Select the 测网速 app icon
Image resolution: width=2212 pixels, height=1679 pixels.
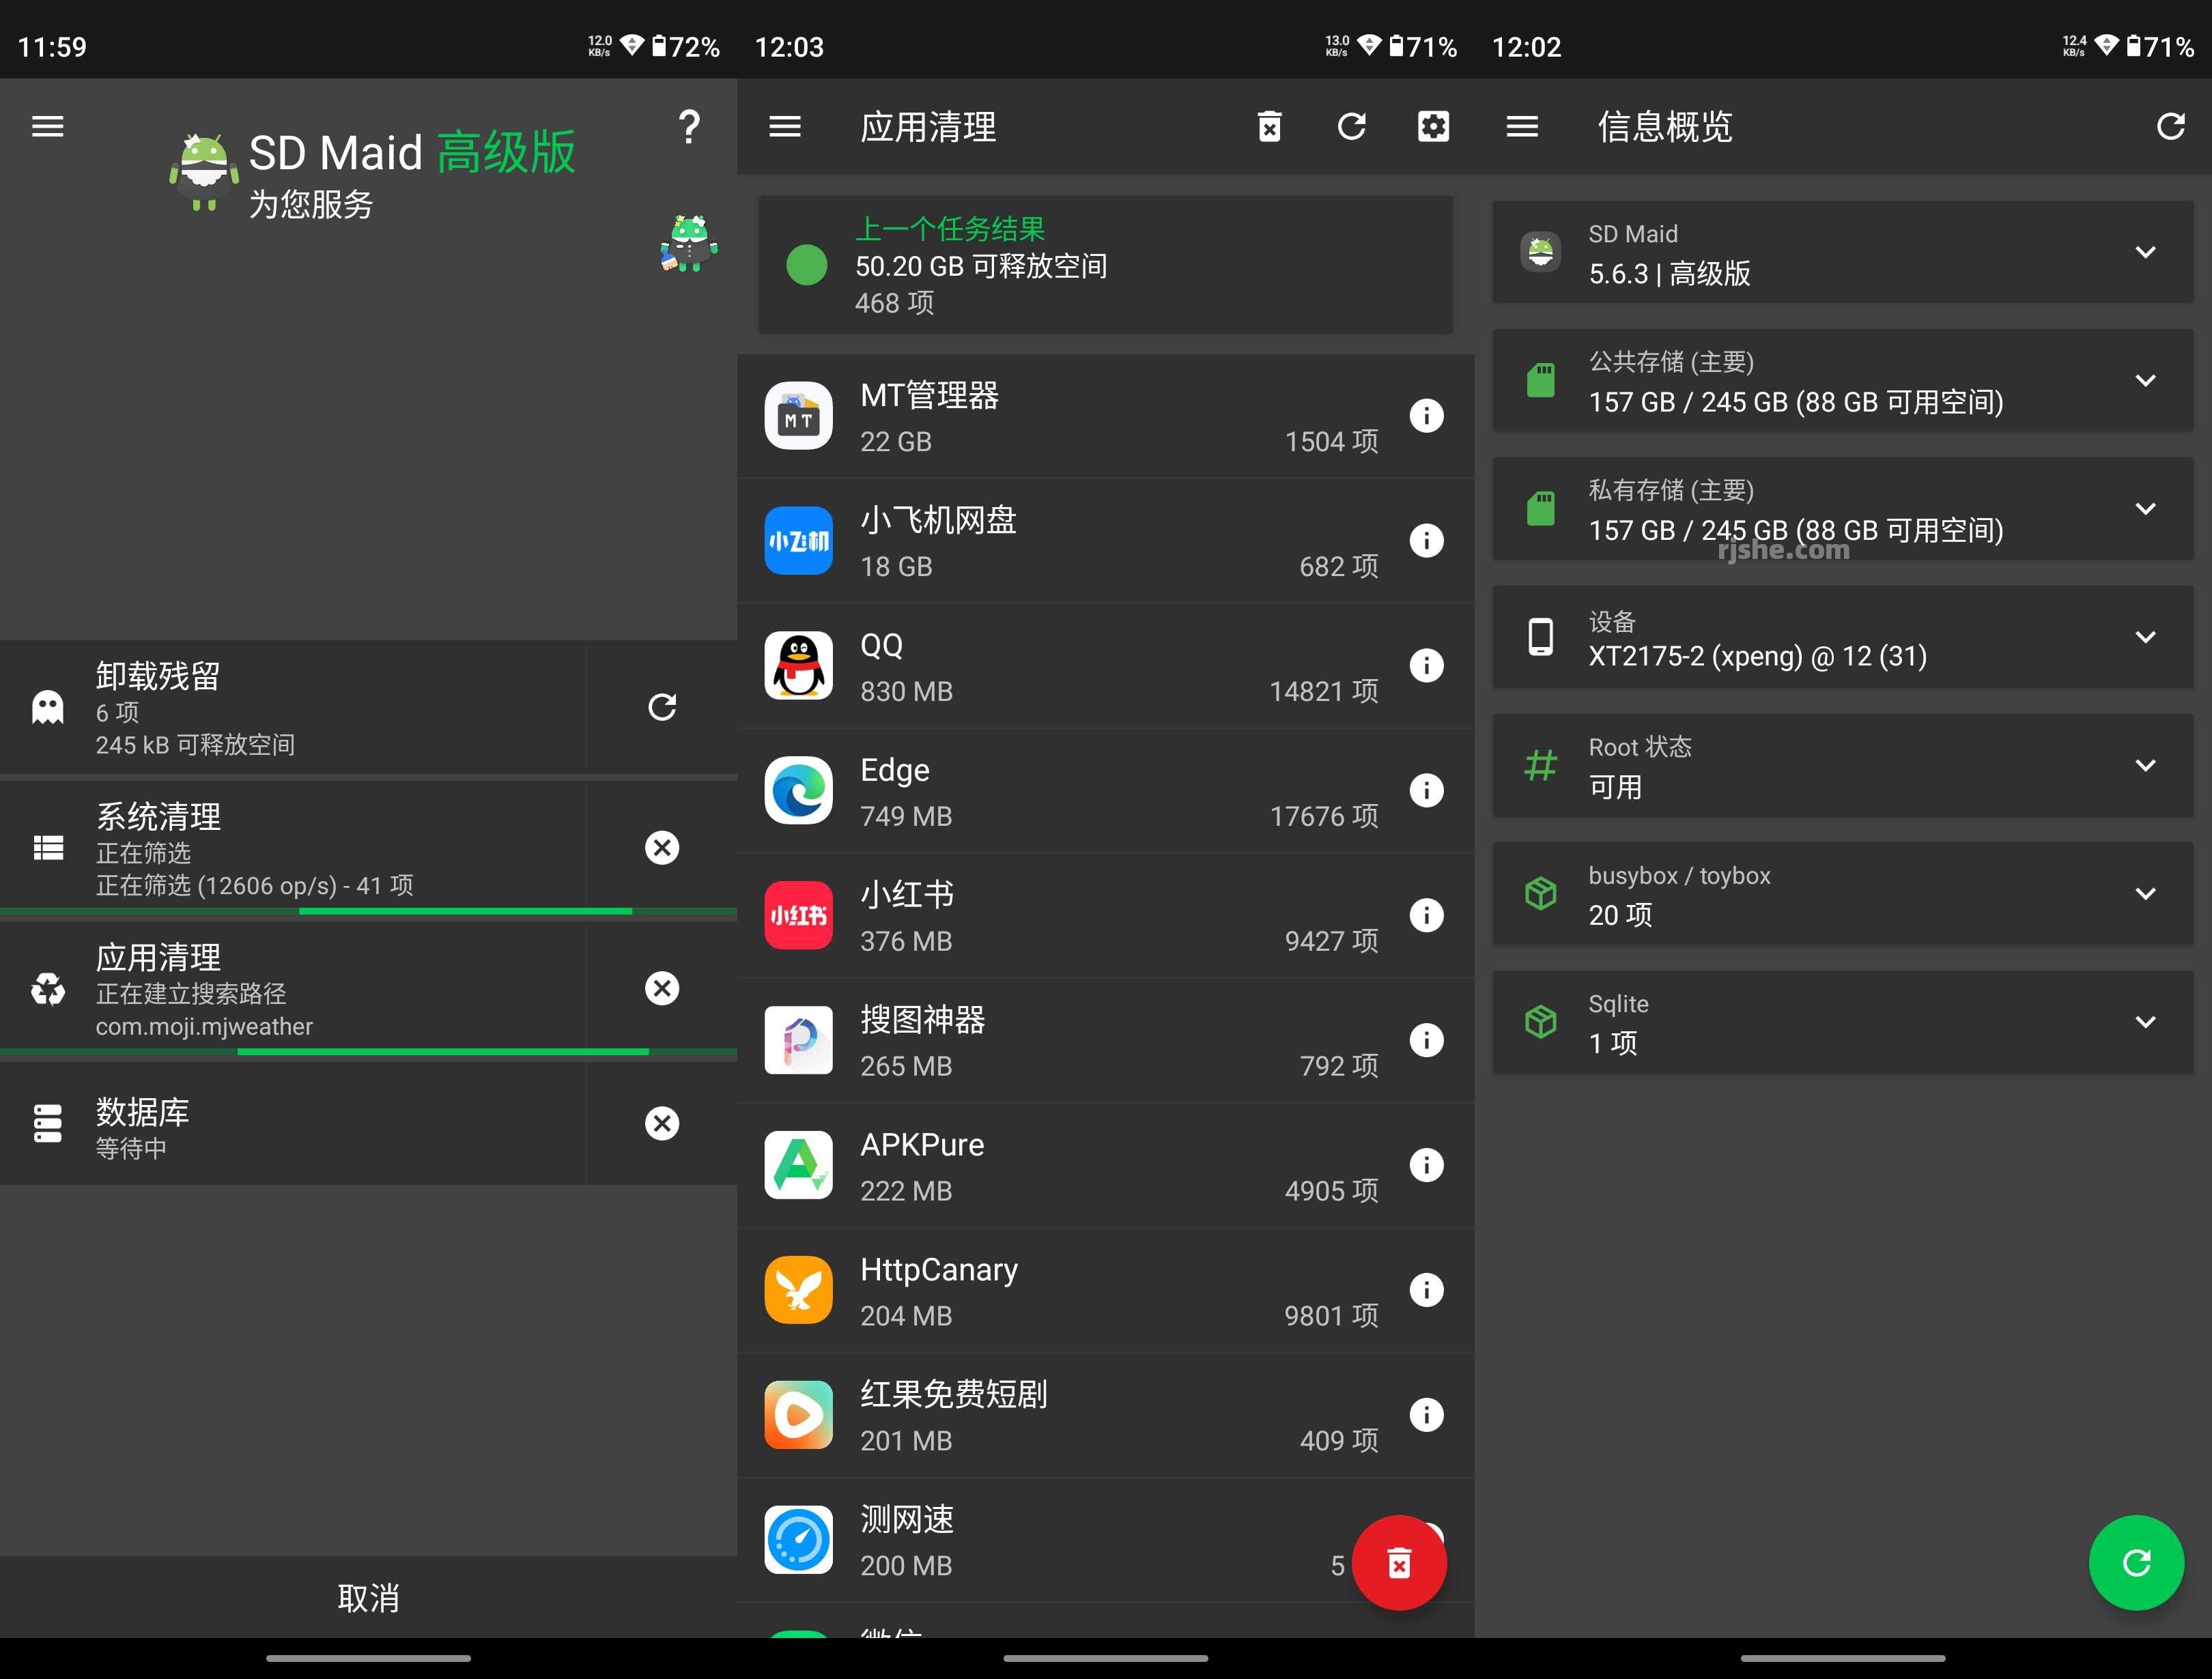coord(799,1540)
